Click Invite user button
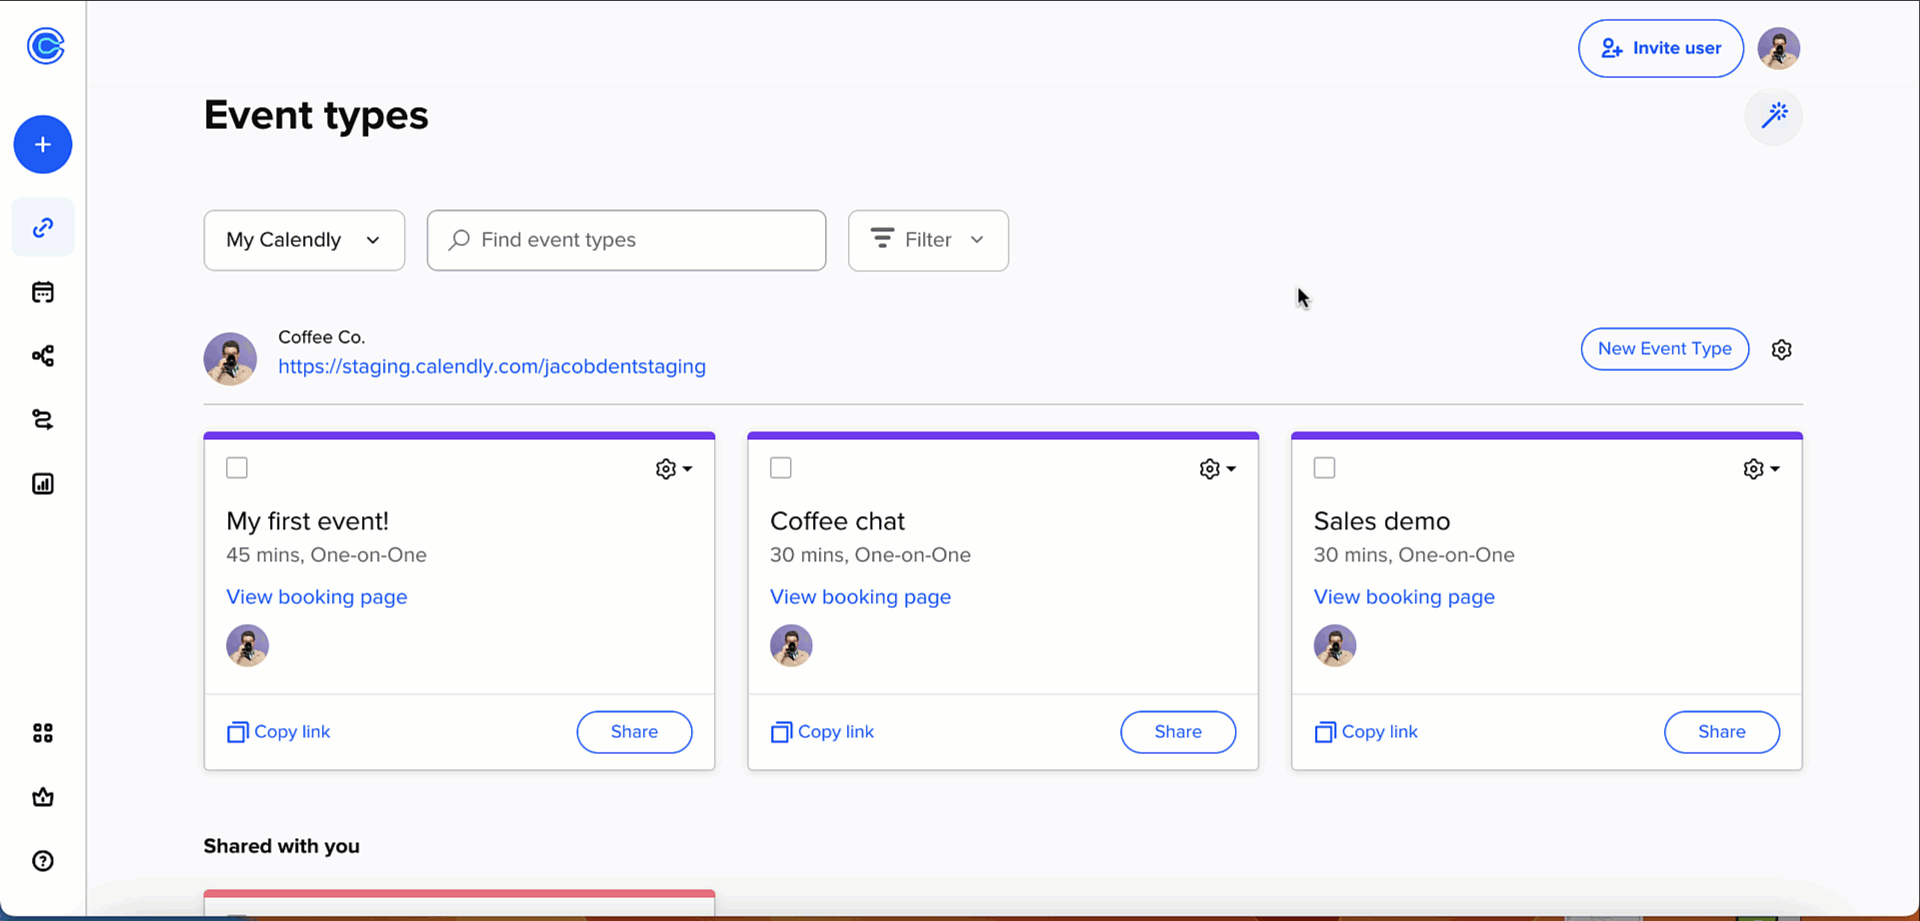Image resolution: width=1920 pixels, height=921 pixels. click(x=1661, y=48)
